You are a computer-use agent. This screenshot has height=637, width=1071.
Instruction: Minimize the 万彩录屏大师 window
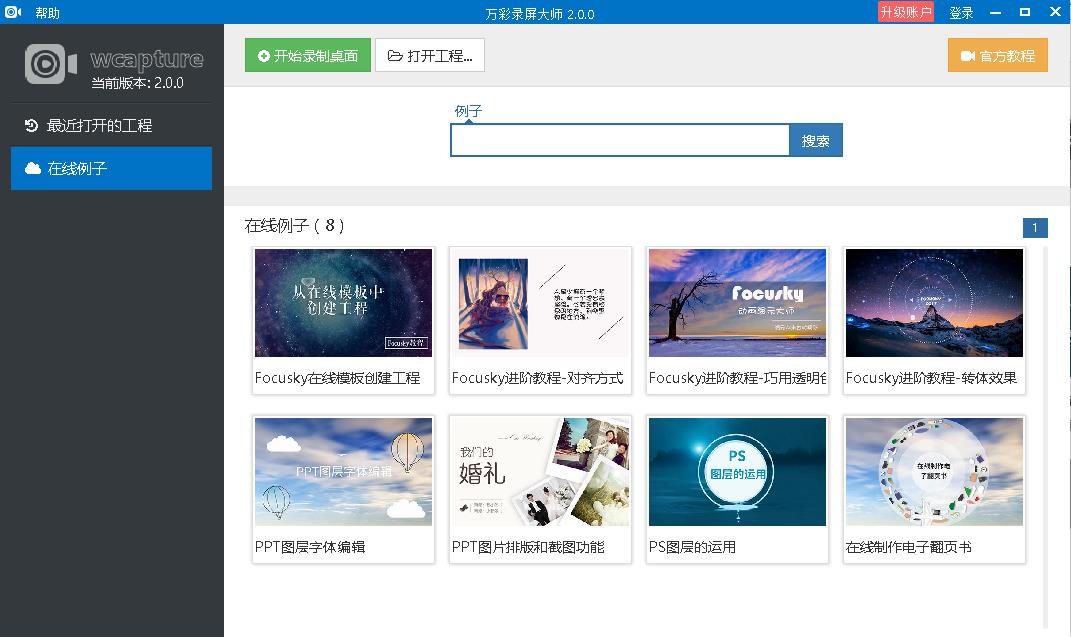(995, 12)
